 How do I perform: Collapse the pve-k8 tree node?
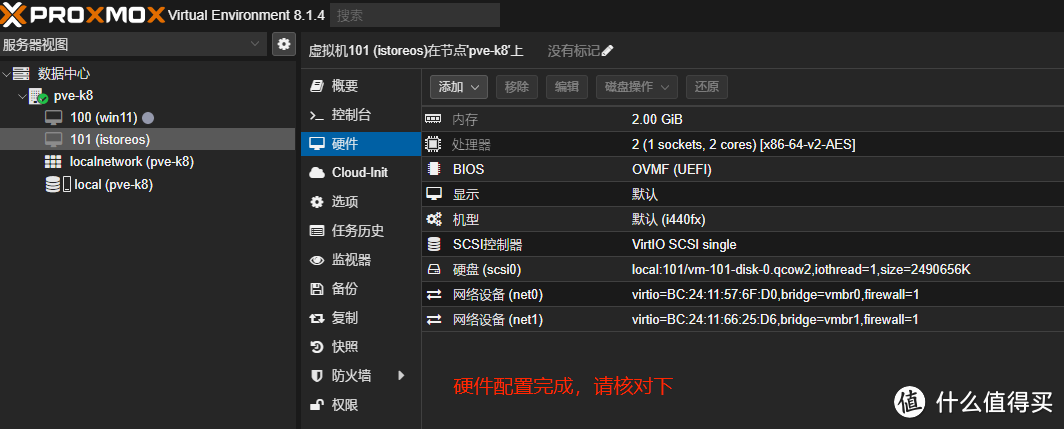tap(22, 96)
